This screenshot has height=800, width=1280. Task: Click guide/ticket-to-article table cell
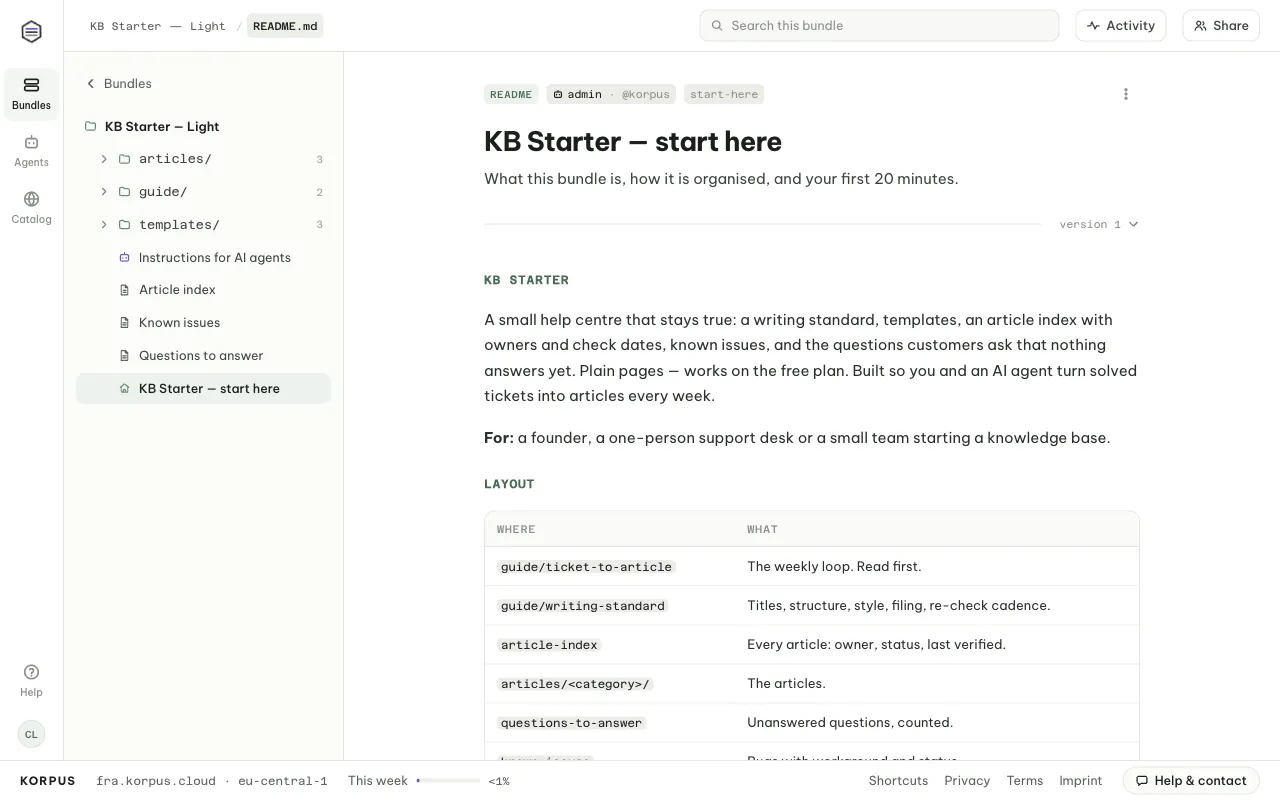586,567
